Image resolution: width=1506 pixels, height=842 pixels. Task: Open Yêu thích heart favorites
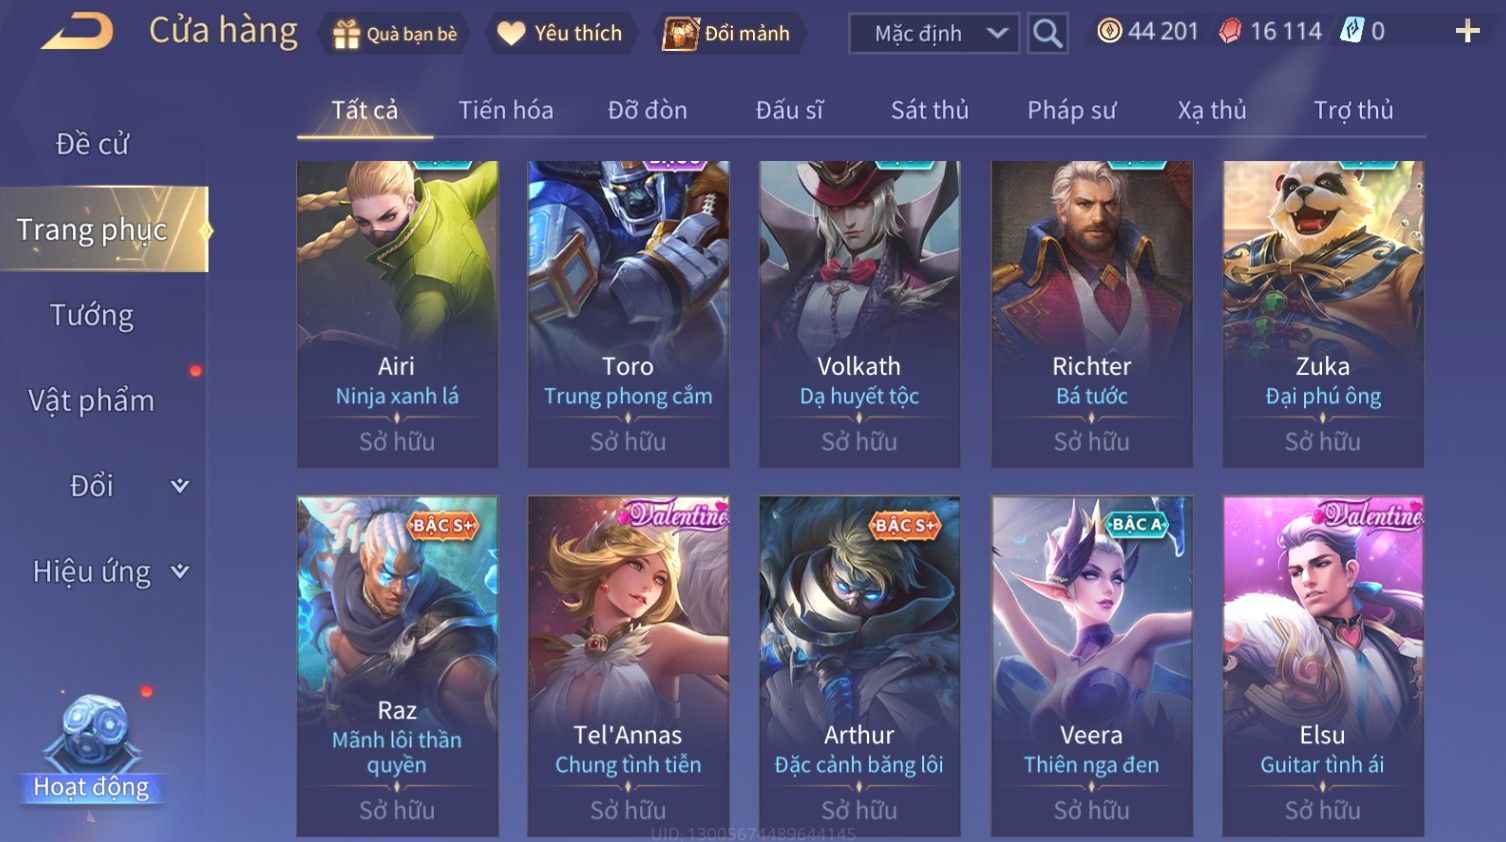pyautogui.click(x=511, y=34)
